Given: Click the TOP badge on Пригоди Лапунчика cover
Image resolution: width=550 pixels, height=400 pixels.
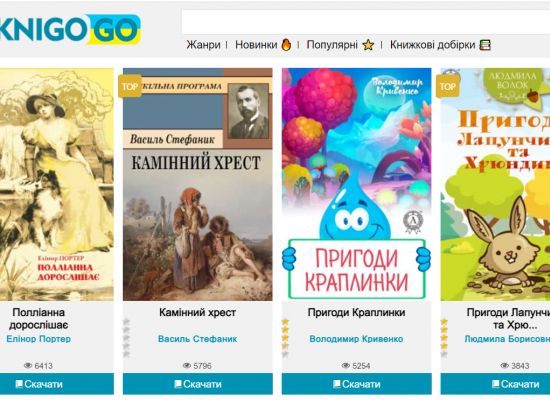Looking at the screenshot, I should [x=448, y=86].
